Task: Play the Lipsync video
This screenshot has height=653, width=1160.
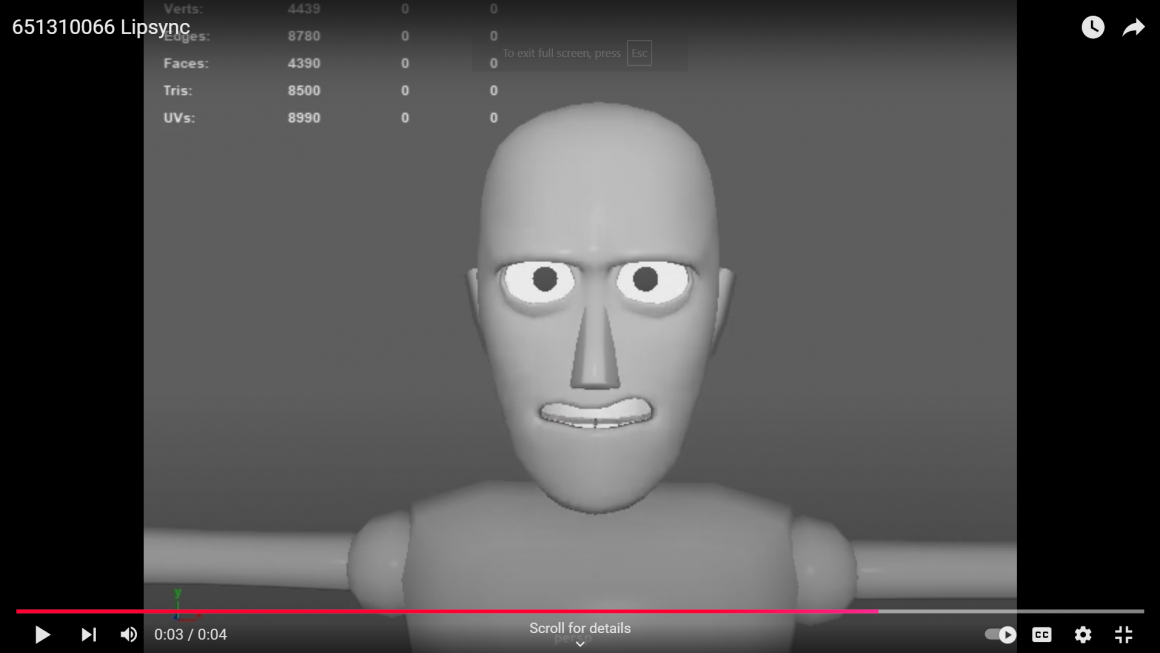Action: (42, 635)
